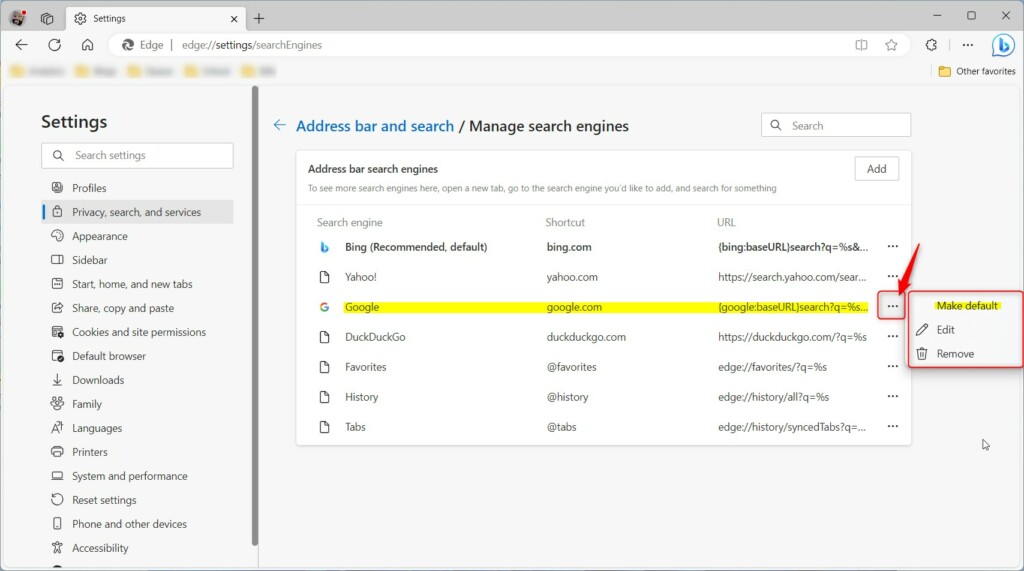Viewport: 1024px width, 571px height.
Task: Open Family settings
Action: [x=137, y=404]
